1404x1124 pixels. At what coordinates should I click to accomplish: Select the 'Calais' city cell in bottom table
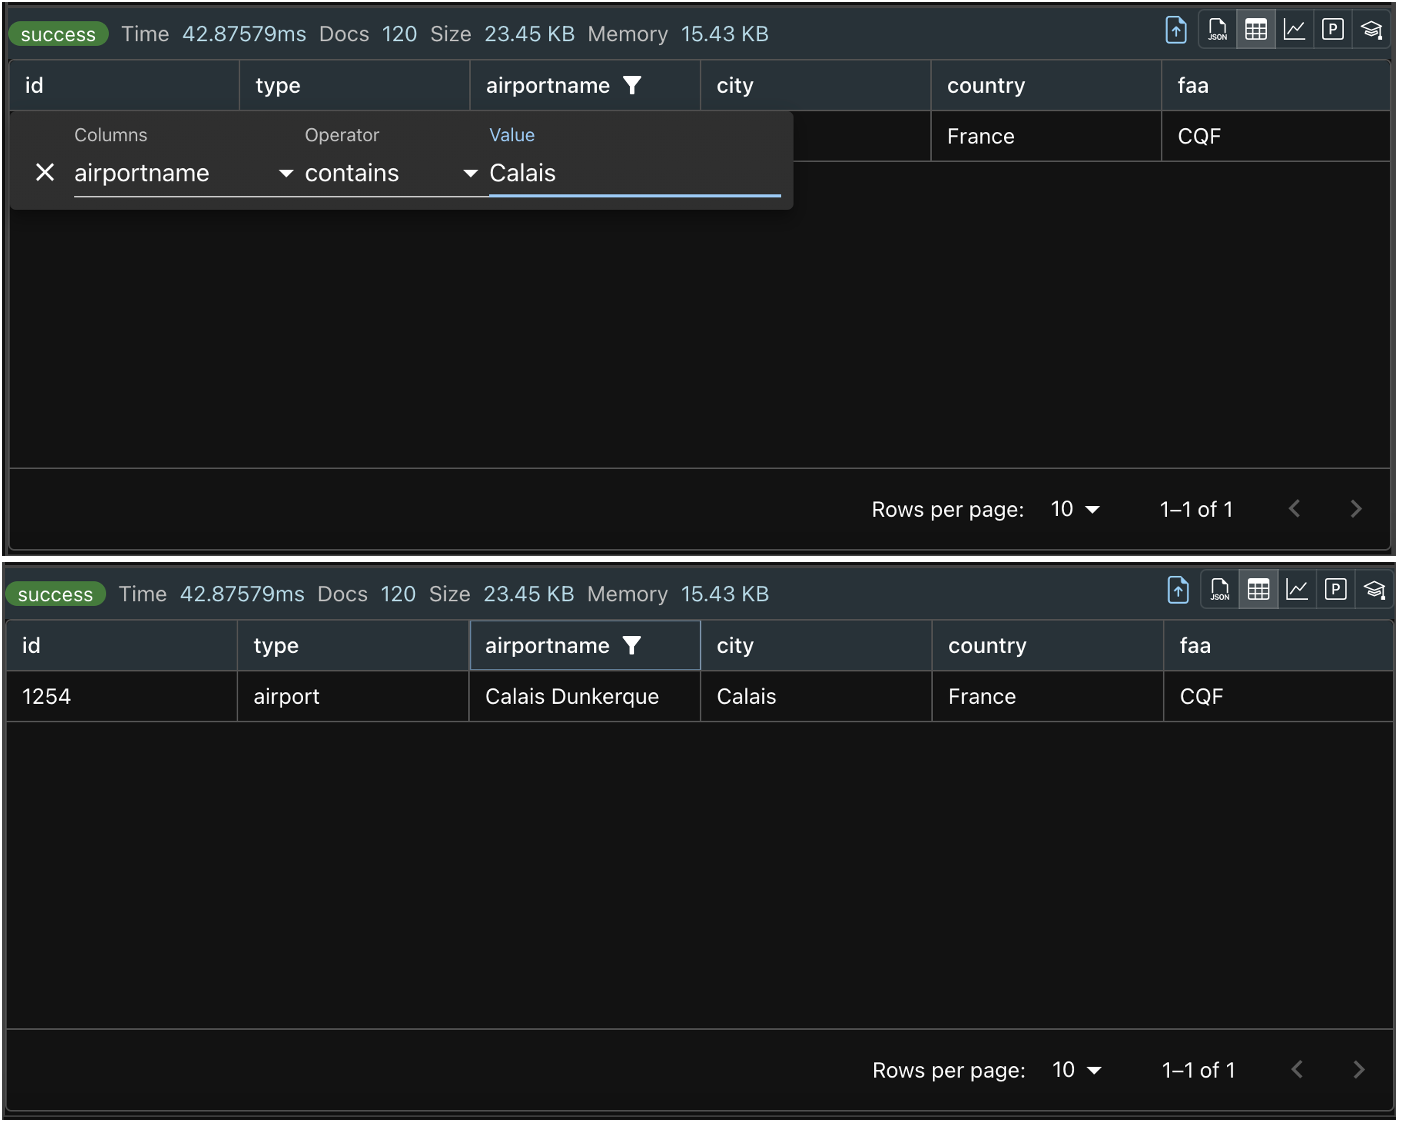coord(816,696)
